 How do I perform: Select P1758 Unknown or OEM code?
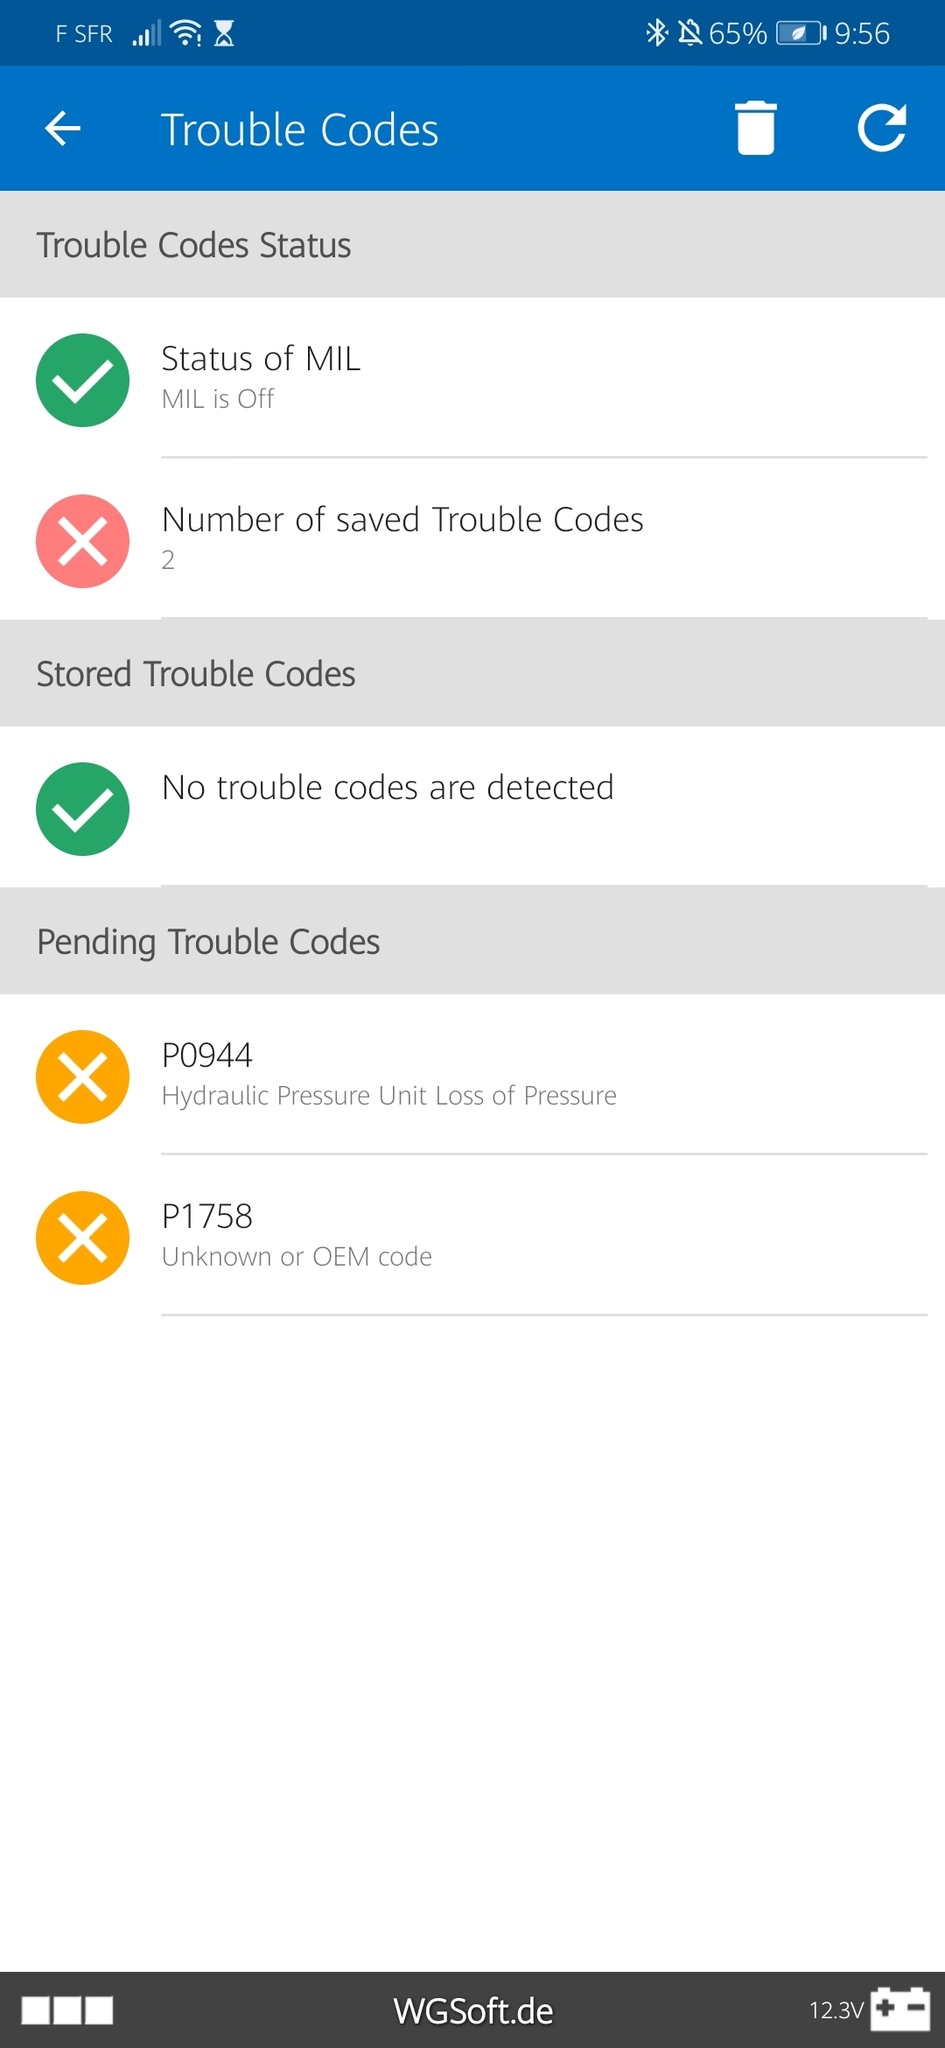[472, 1236]
